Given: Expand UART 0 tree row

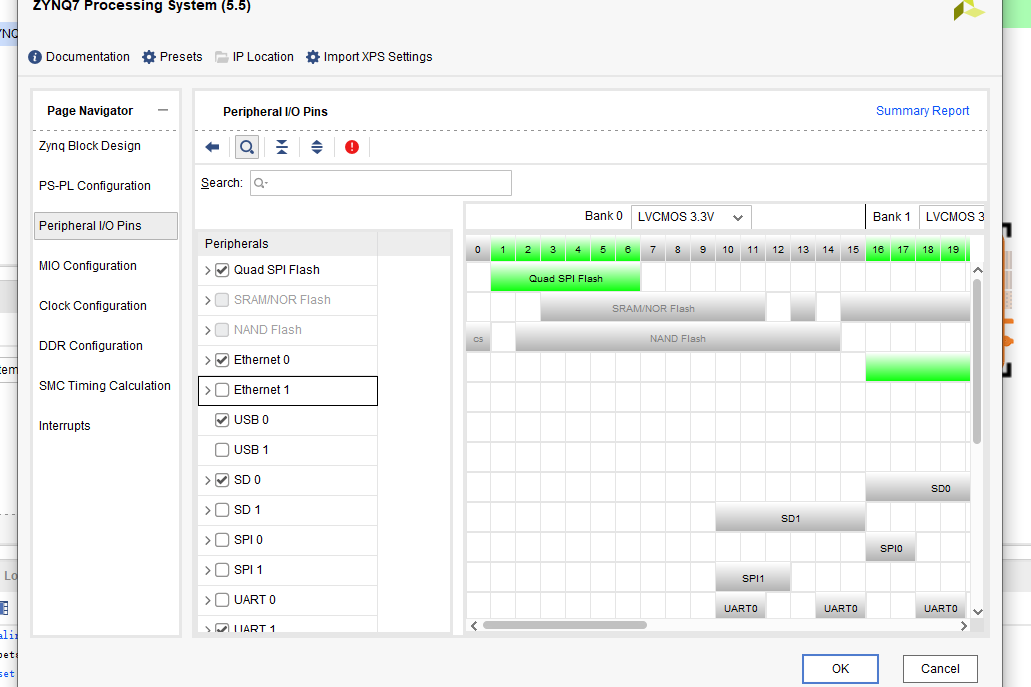Looking at the screenshot, I should [208, 600].
